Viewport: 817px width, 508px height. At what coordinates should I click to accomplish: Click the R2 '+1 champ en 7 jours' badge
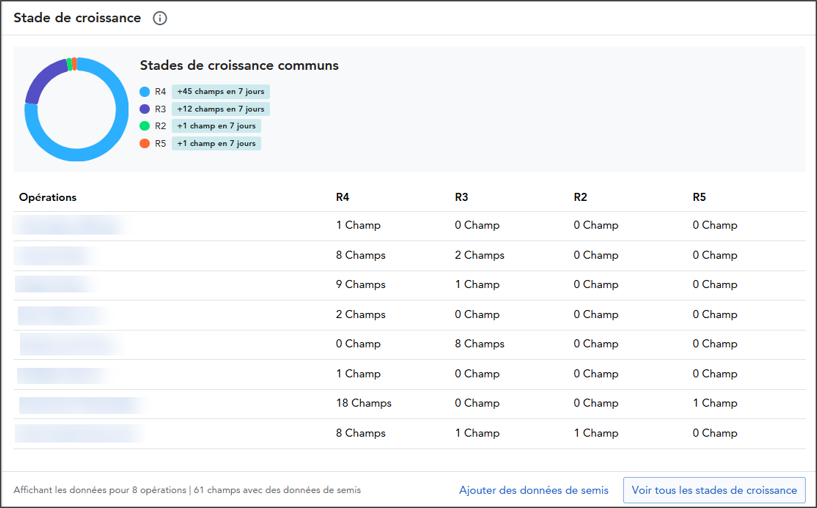[x=216, y=126]
